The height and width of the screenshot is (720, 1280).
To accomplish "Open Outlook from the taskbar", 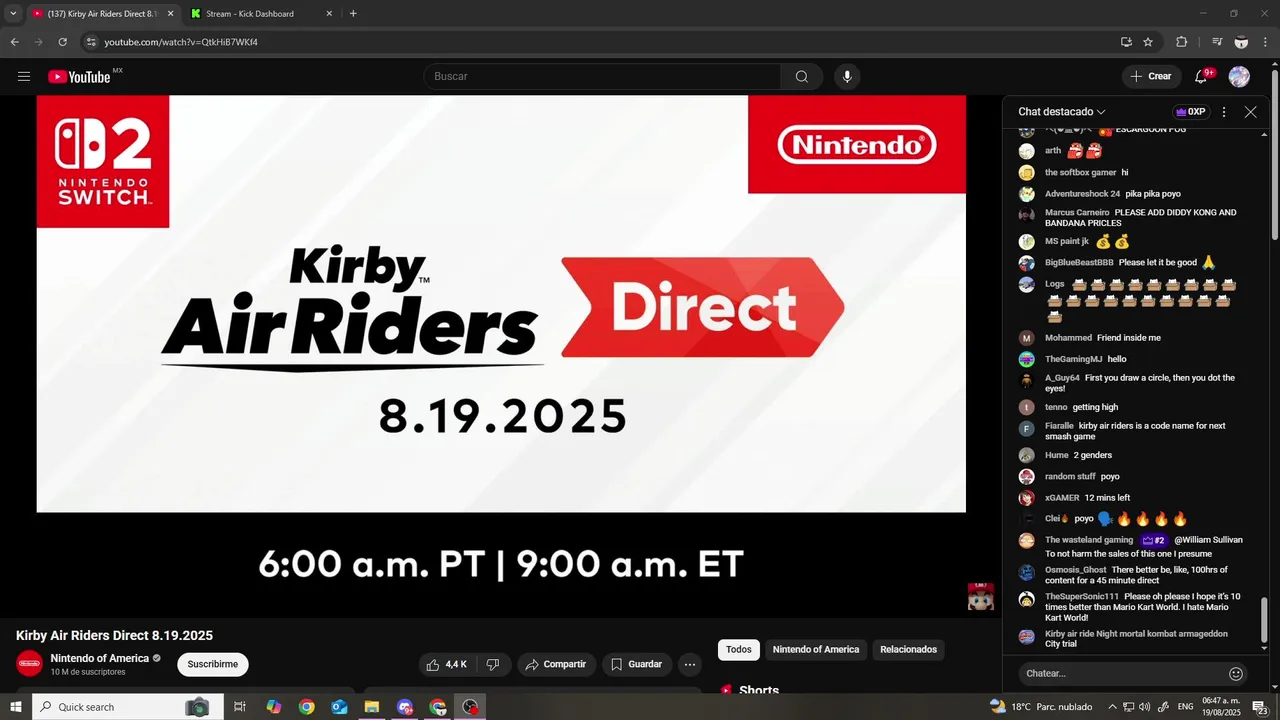I will coord(339,707).
